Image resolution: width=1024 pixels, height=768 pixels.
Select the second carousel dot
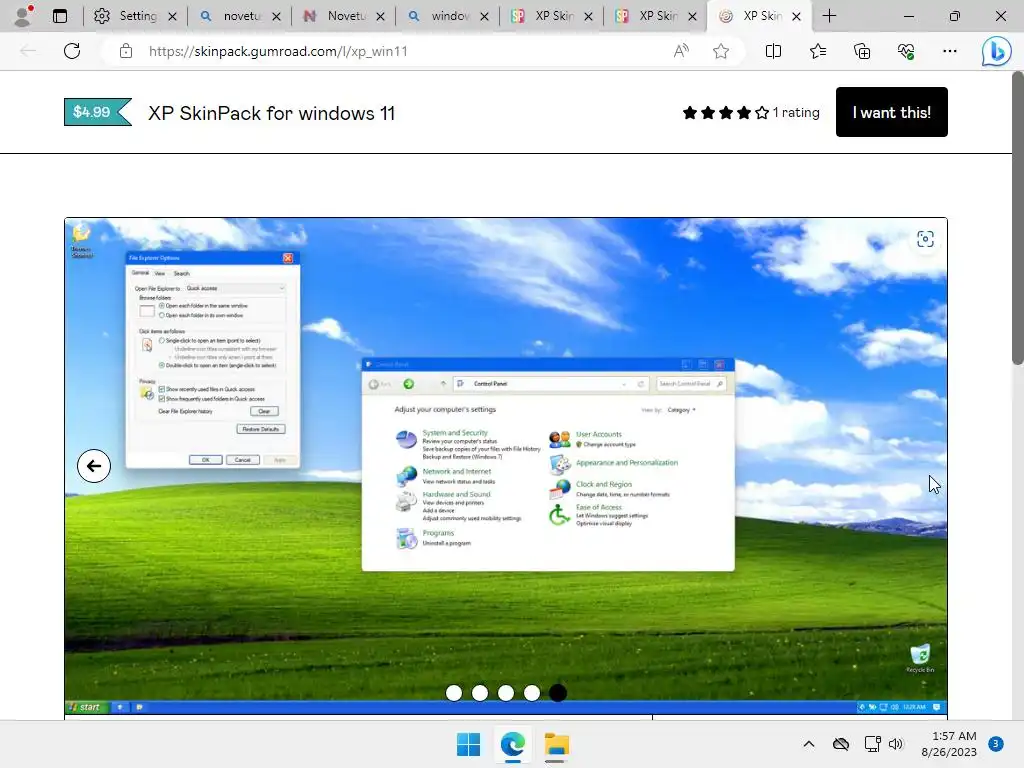tap(480, 693)
